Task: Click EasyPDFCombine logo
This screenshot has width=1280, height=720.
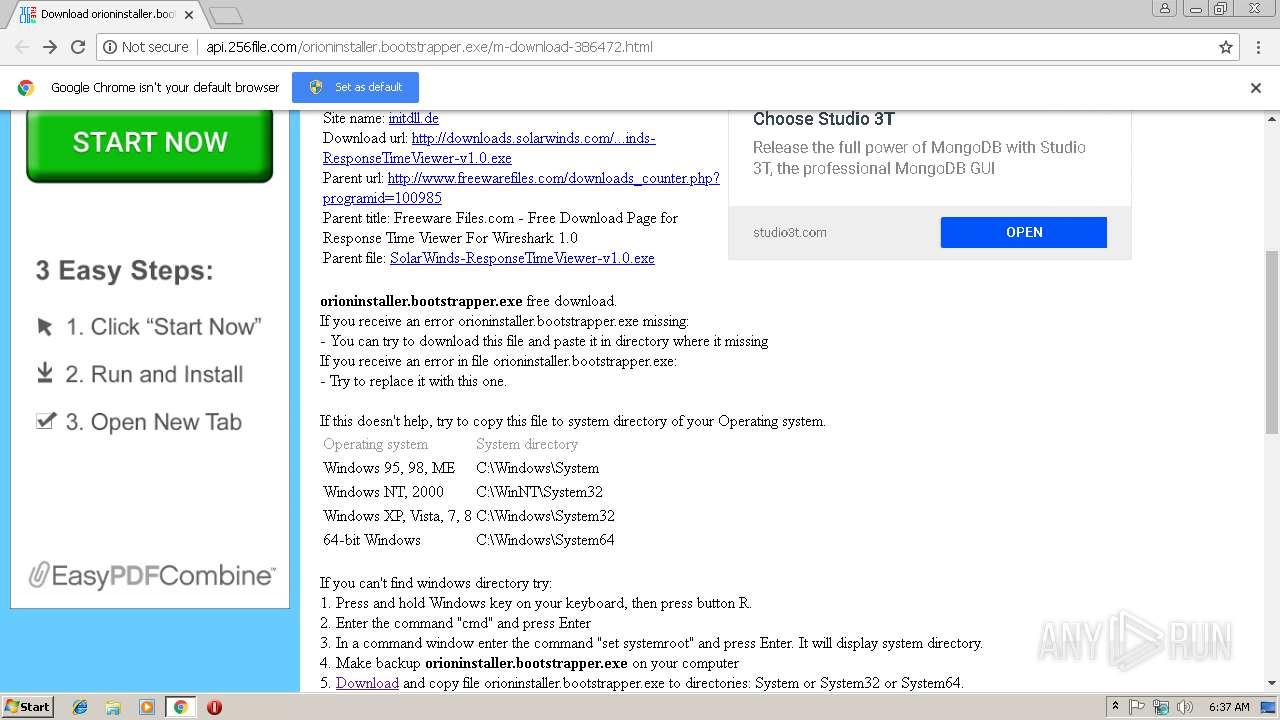Action: pos(151,575)
